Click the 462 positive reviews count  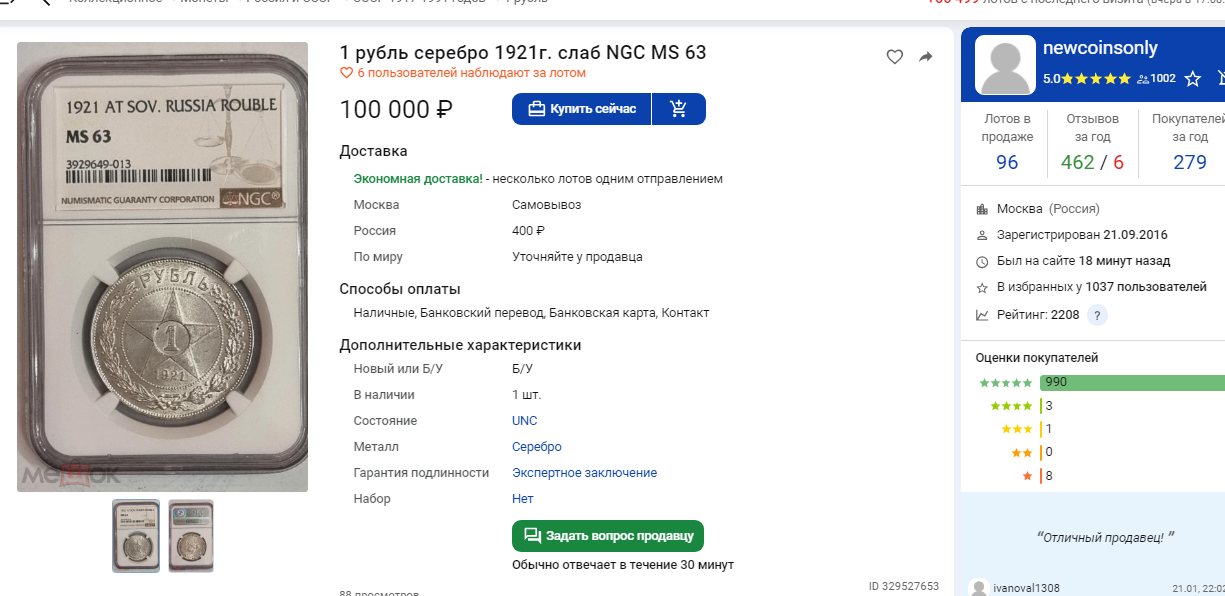pyautogui.click(x=1077, y=162)
